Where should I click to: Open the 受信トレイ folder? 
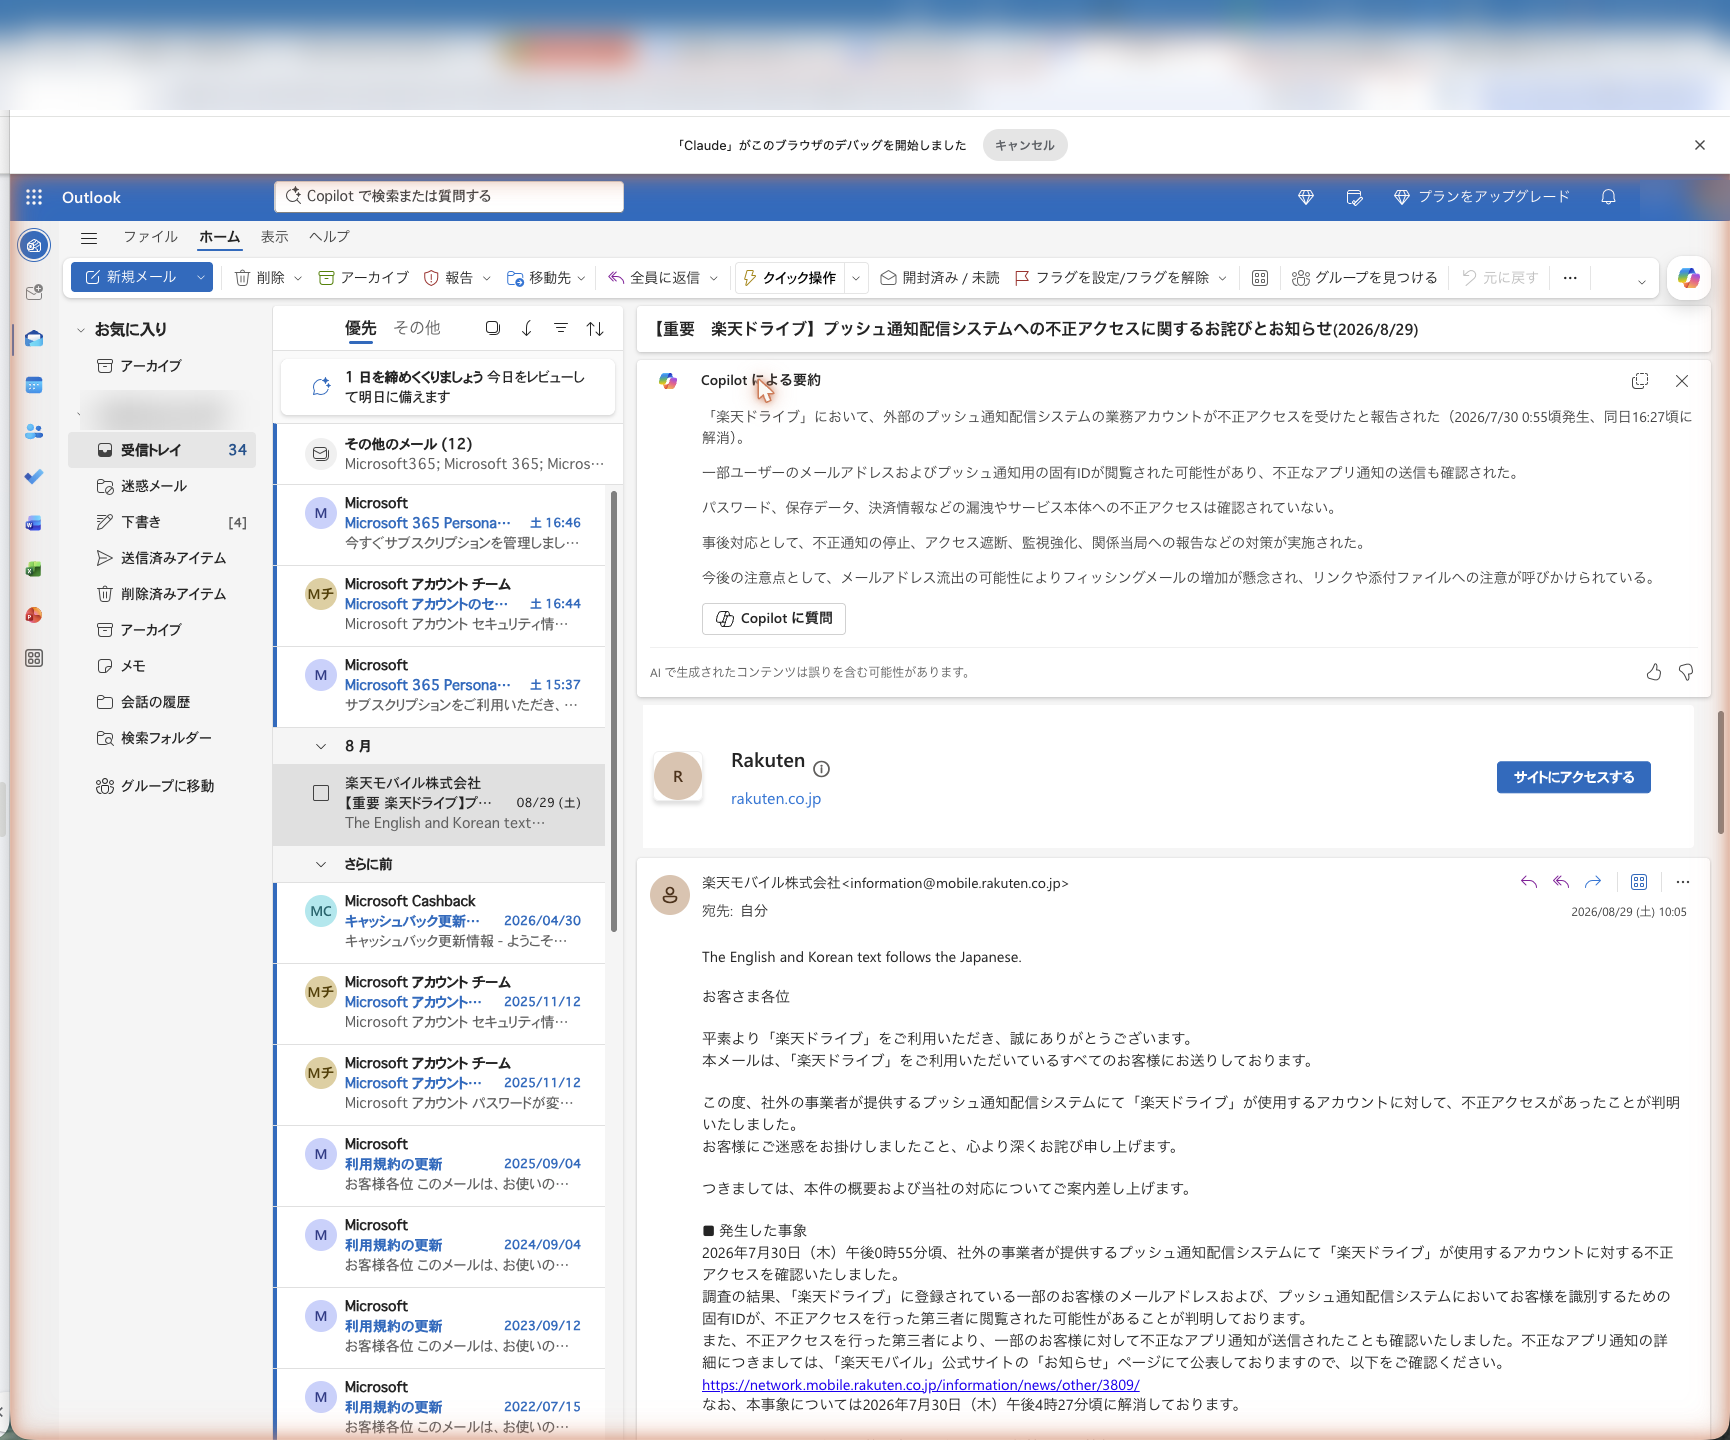pos(162,450)
